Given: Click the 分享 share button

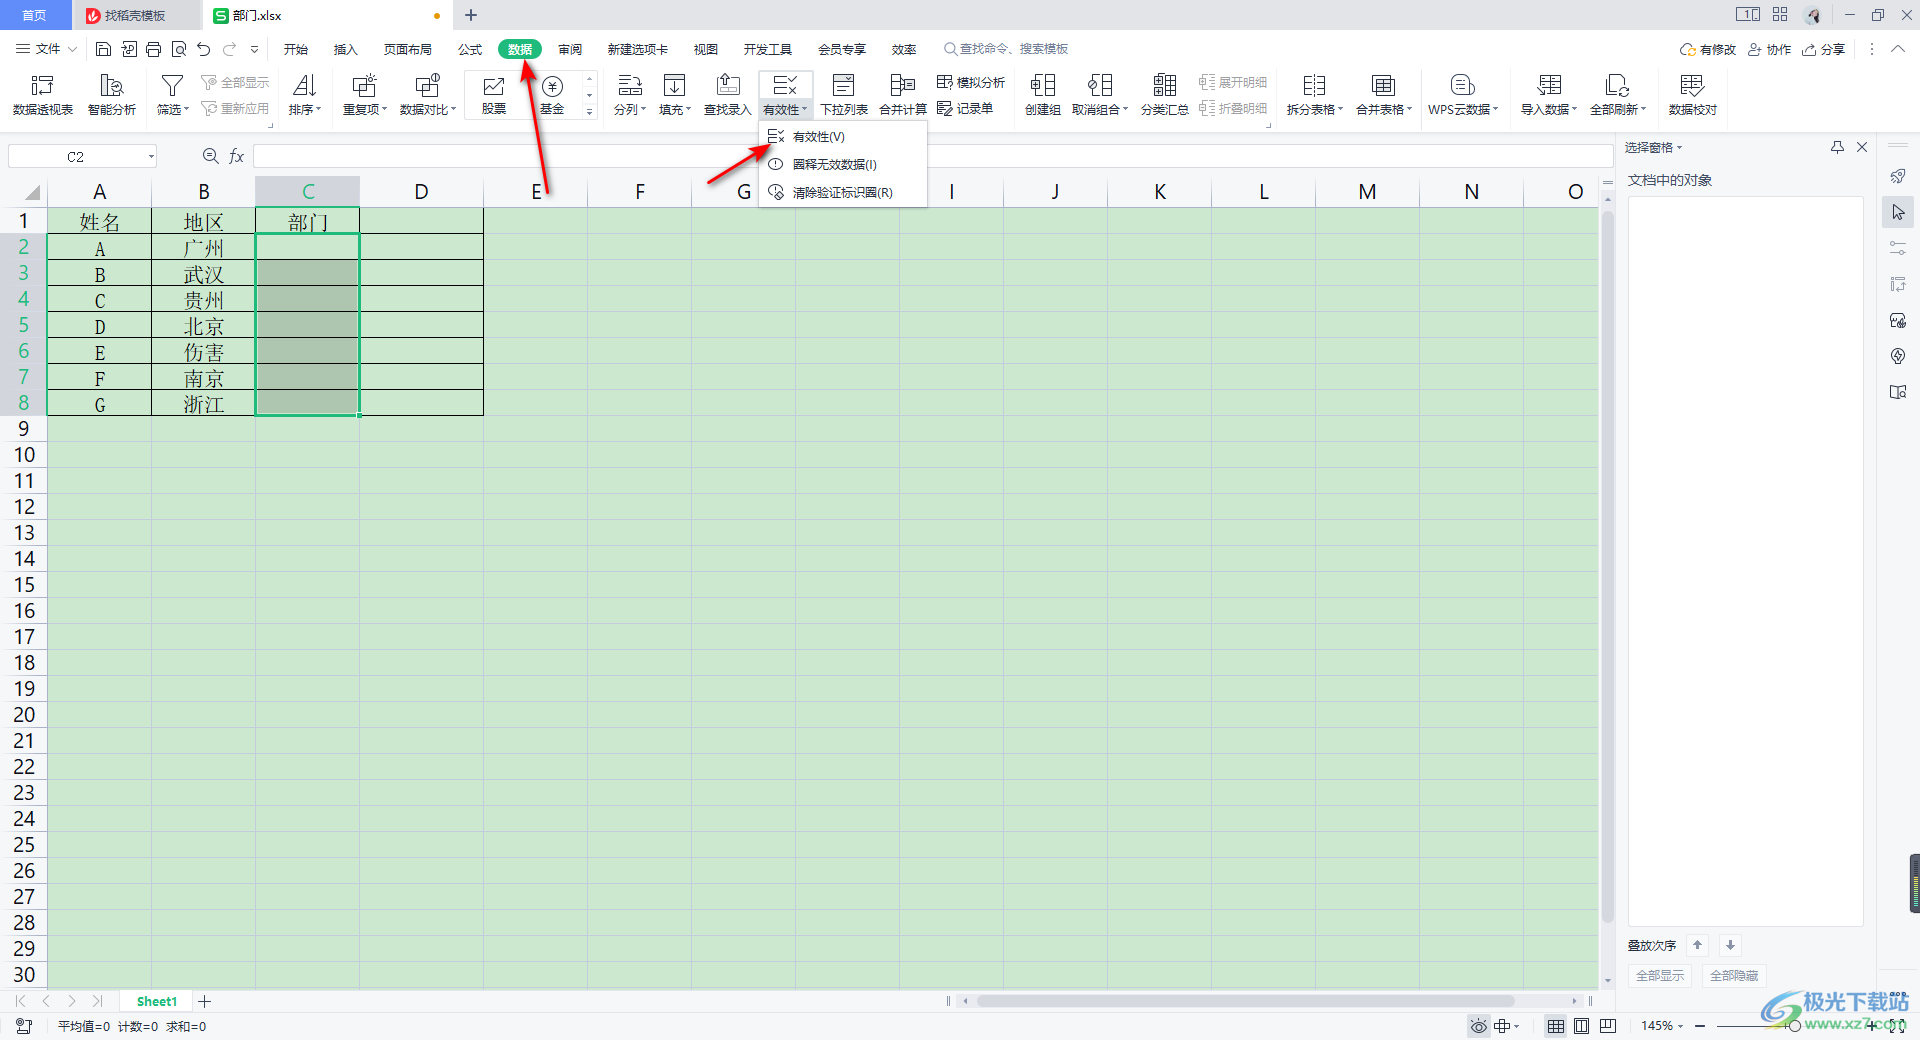Looking at the screenshot, I should [1823, 49].
